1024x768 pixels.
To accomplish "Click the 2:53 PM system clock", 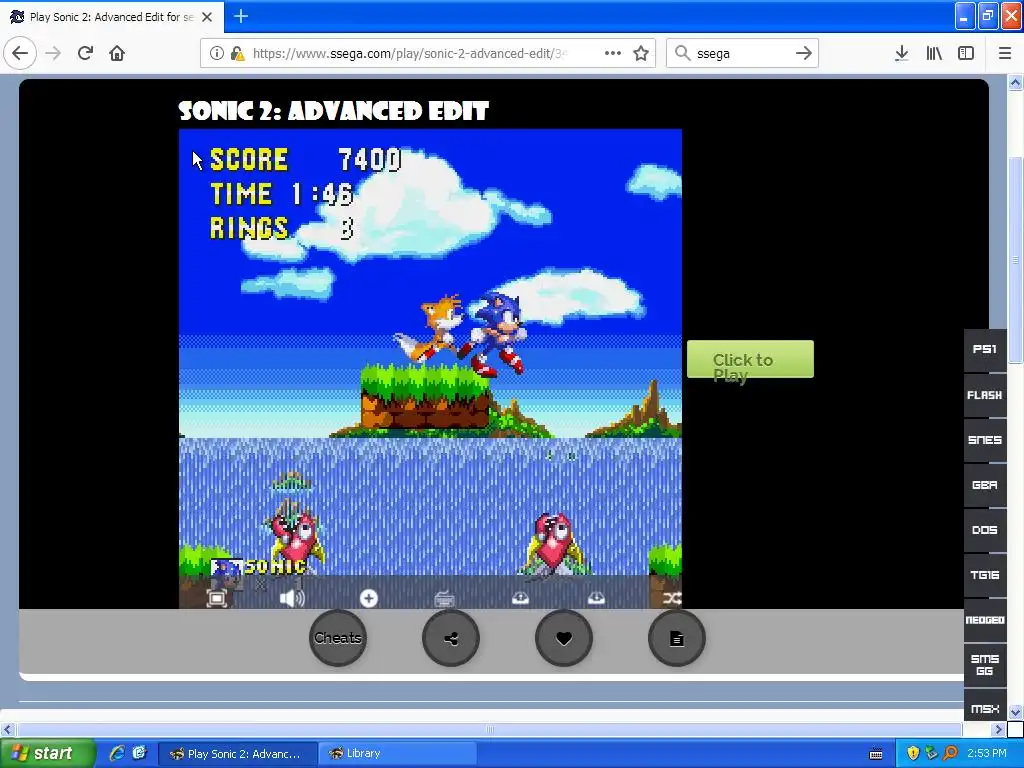I will (x=987, y=754).
